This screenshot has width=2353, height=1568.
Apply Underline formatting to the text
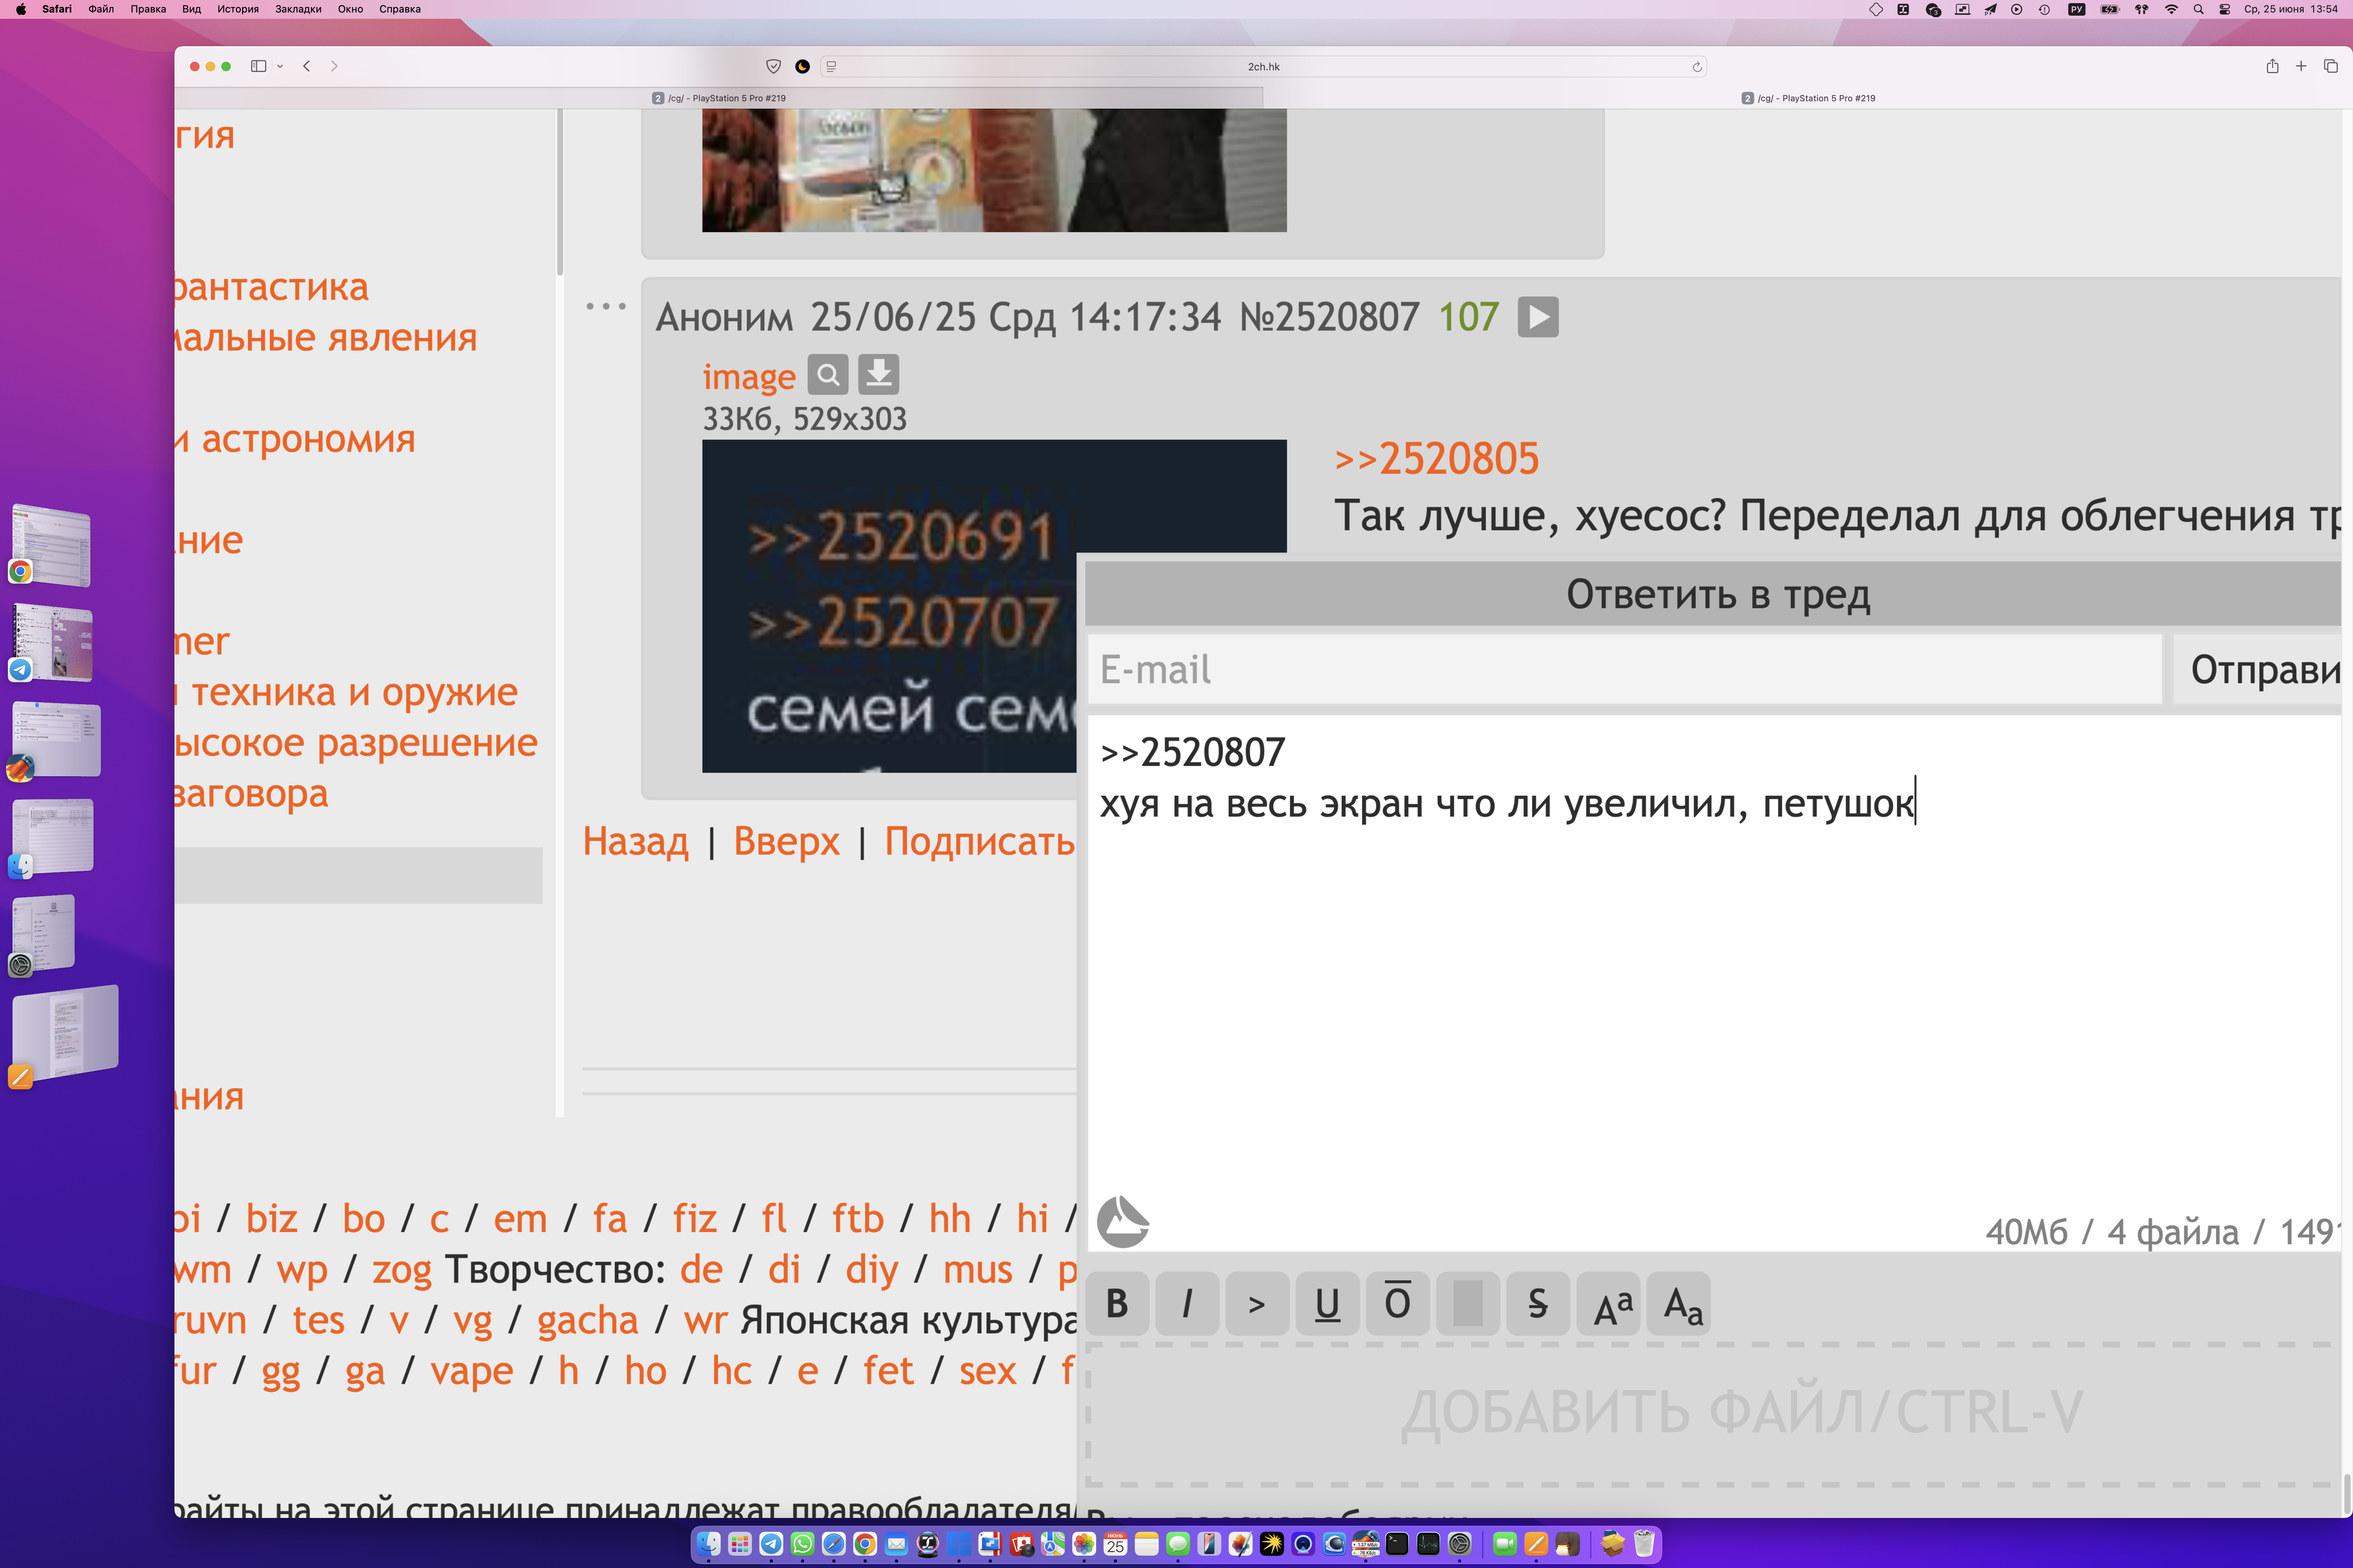(1327, 1304)
